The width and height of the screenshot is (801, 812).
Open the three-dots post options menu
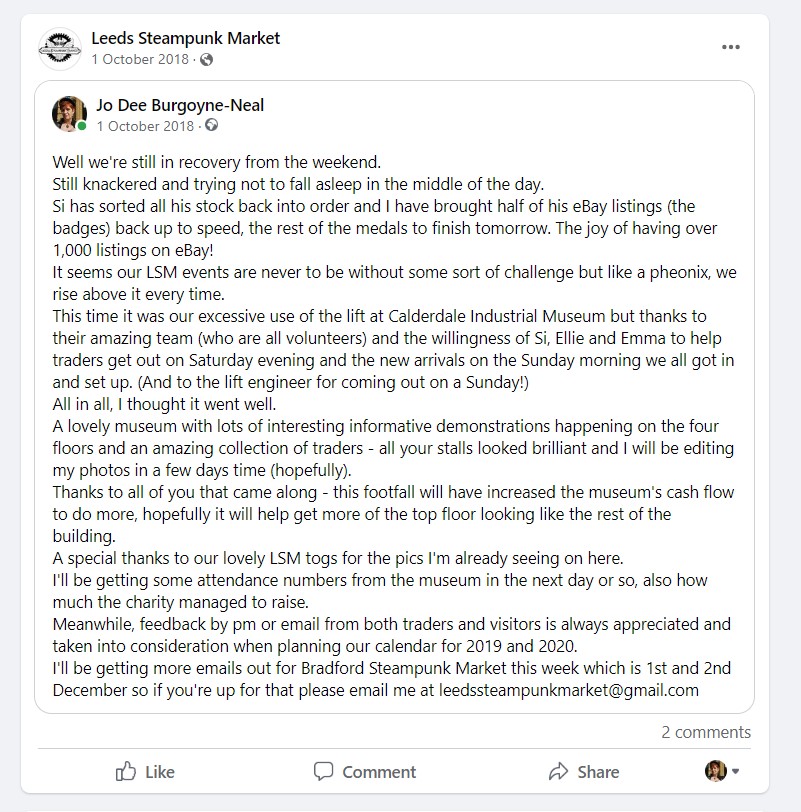731,47
